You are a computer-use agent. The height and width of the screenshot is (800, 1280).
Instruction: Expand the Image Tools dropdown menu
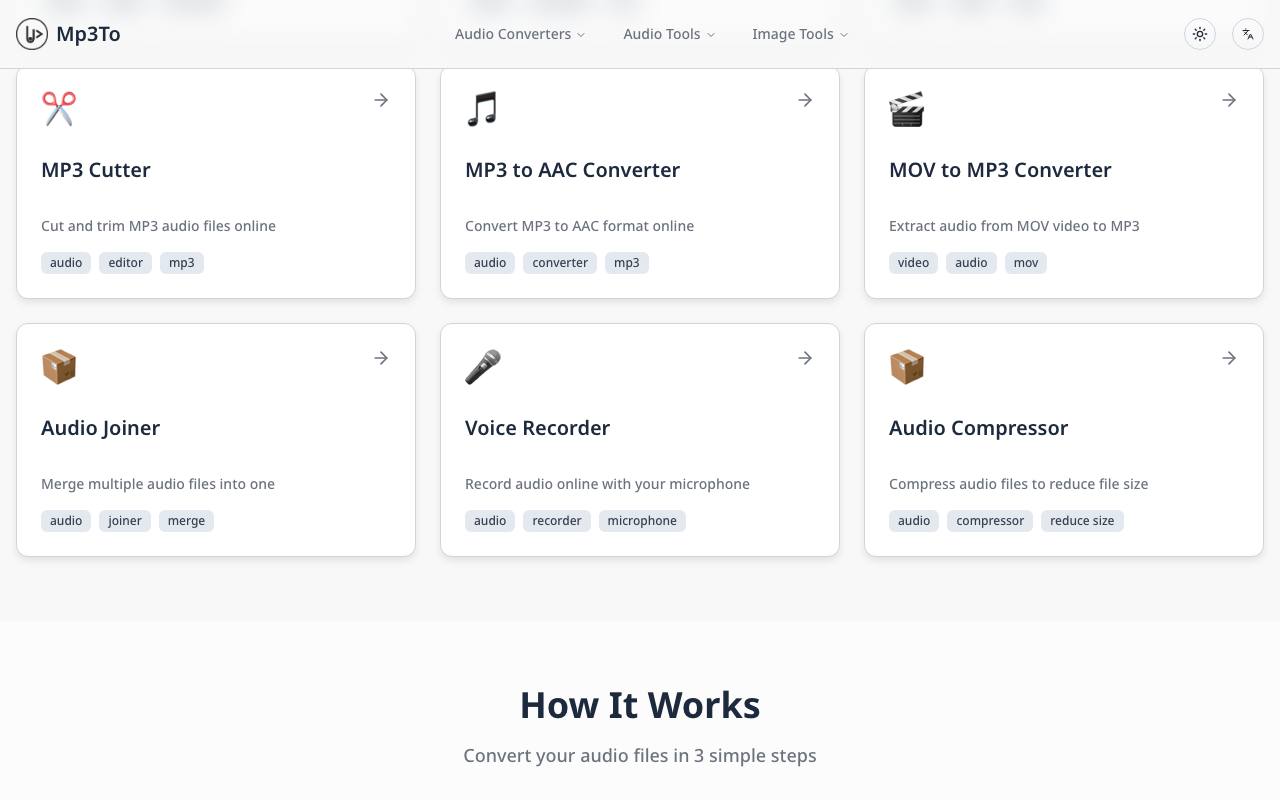click(x=800, y=34)
